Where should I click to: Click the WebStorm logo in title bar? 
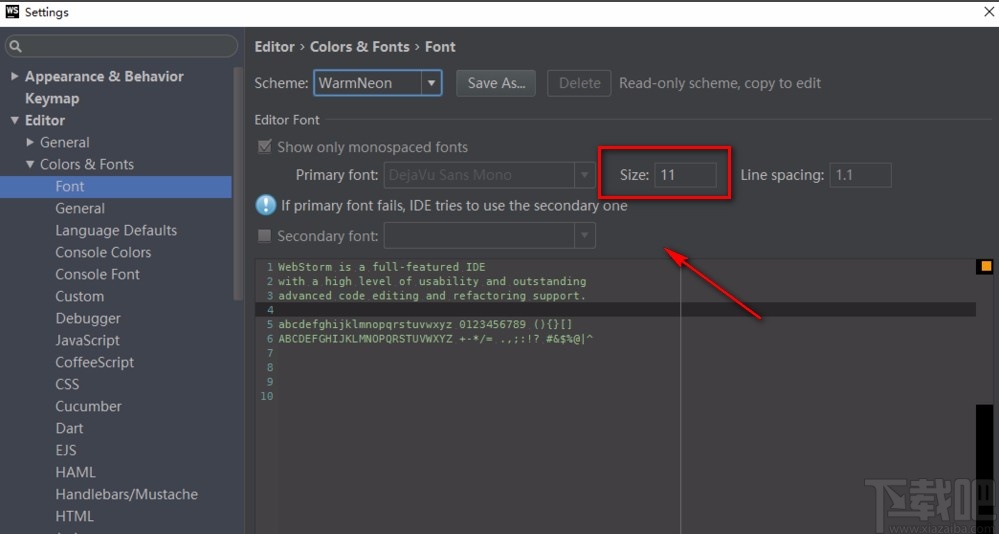click(x=12, y=11)
